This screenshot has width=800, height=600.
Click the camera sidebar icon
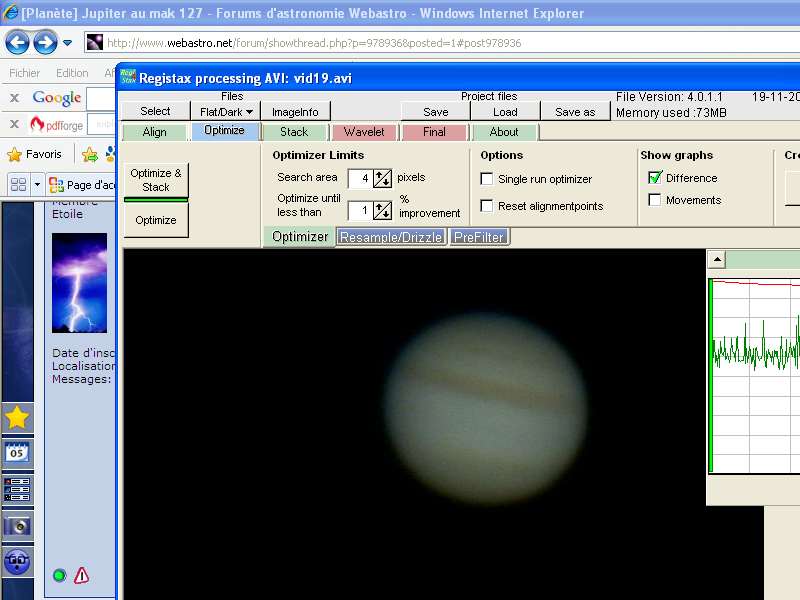[x=18, y=526]
